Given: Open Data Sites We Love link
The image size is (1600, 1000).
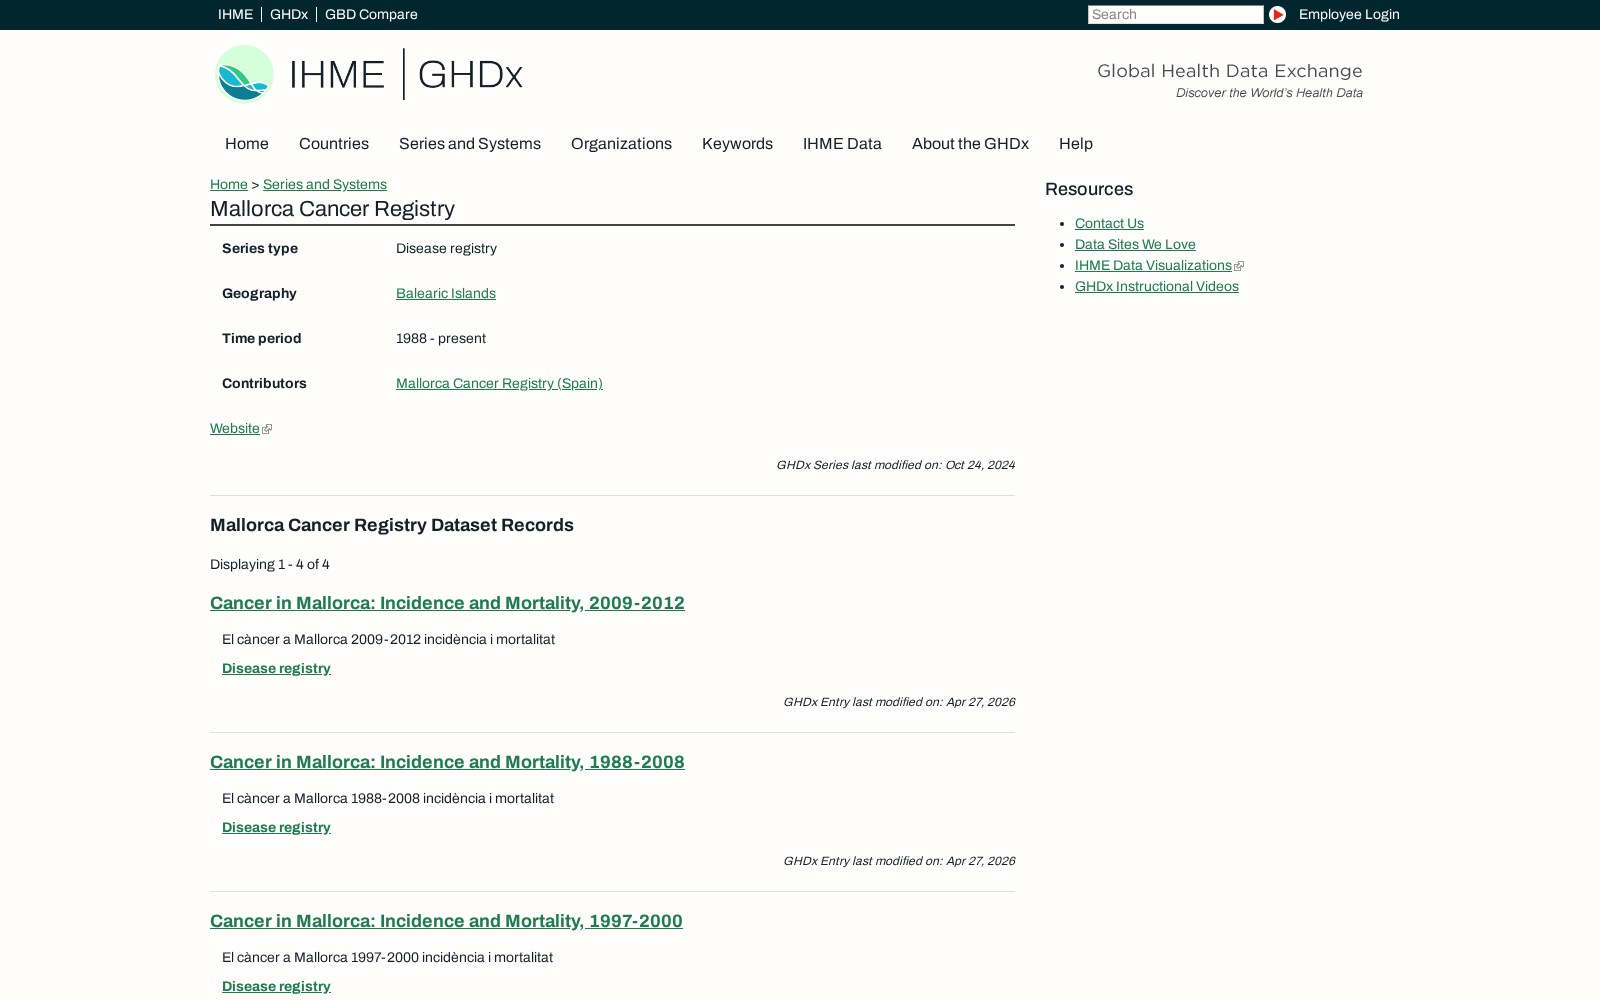Looking at the screenshot, I should (1135, 245).
